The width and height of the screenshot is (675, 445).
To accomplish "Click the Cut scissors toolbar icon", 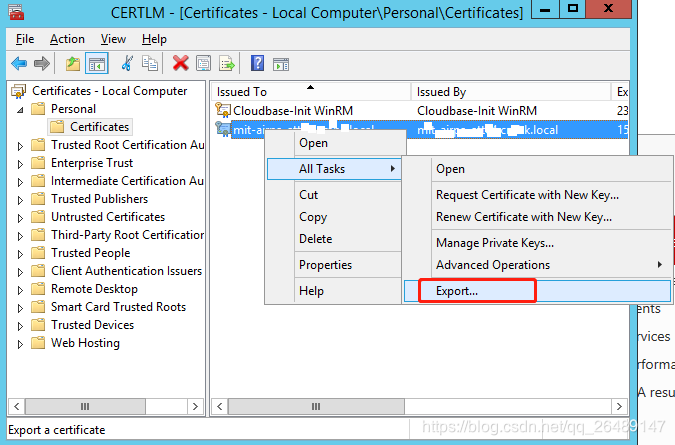I will coord(127,64).
